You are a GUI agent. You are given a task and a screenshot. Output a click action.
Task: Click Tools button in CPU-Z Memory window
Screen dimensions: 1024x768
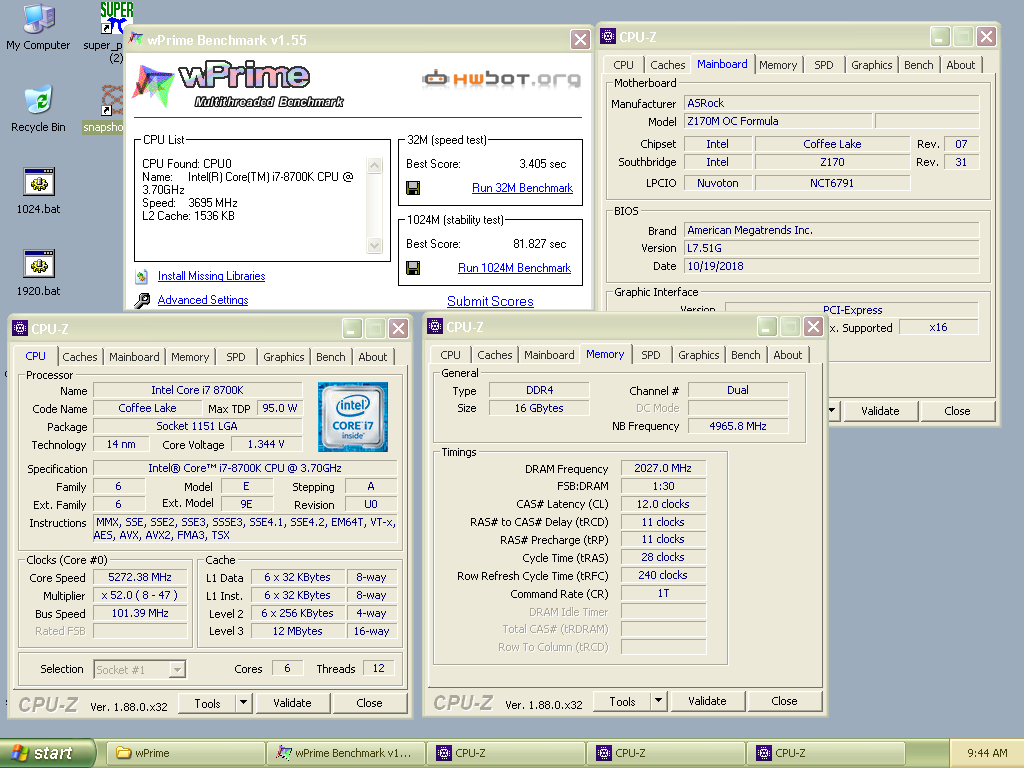[x=622, y=701]
